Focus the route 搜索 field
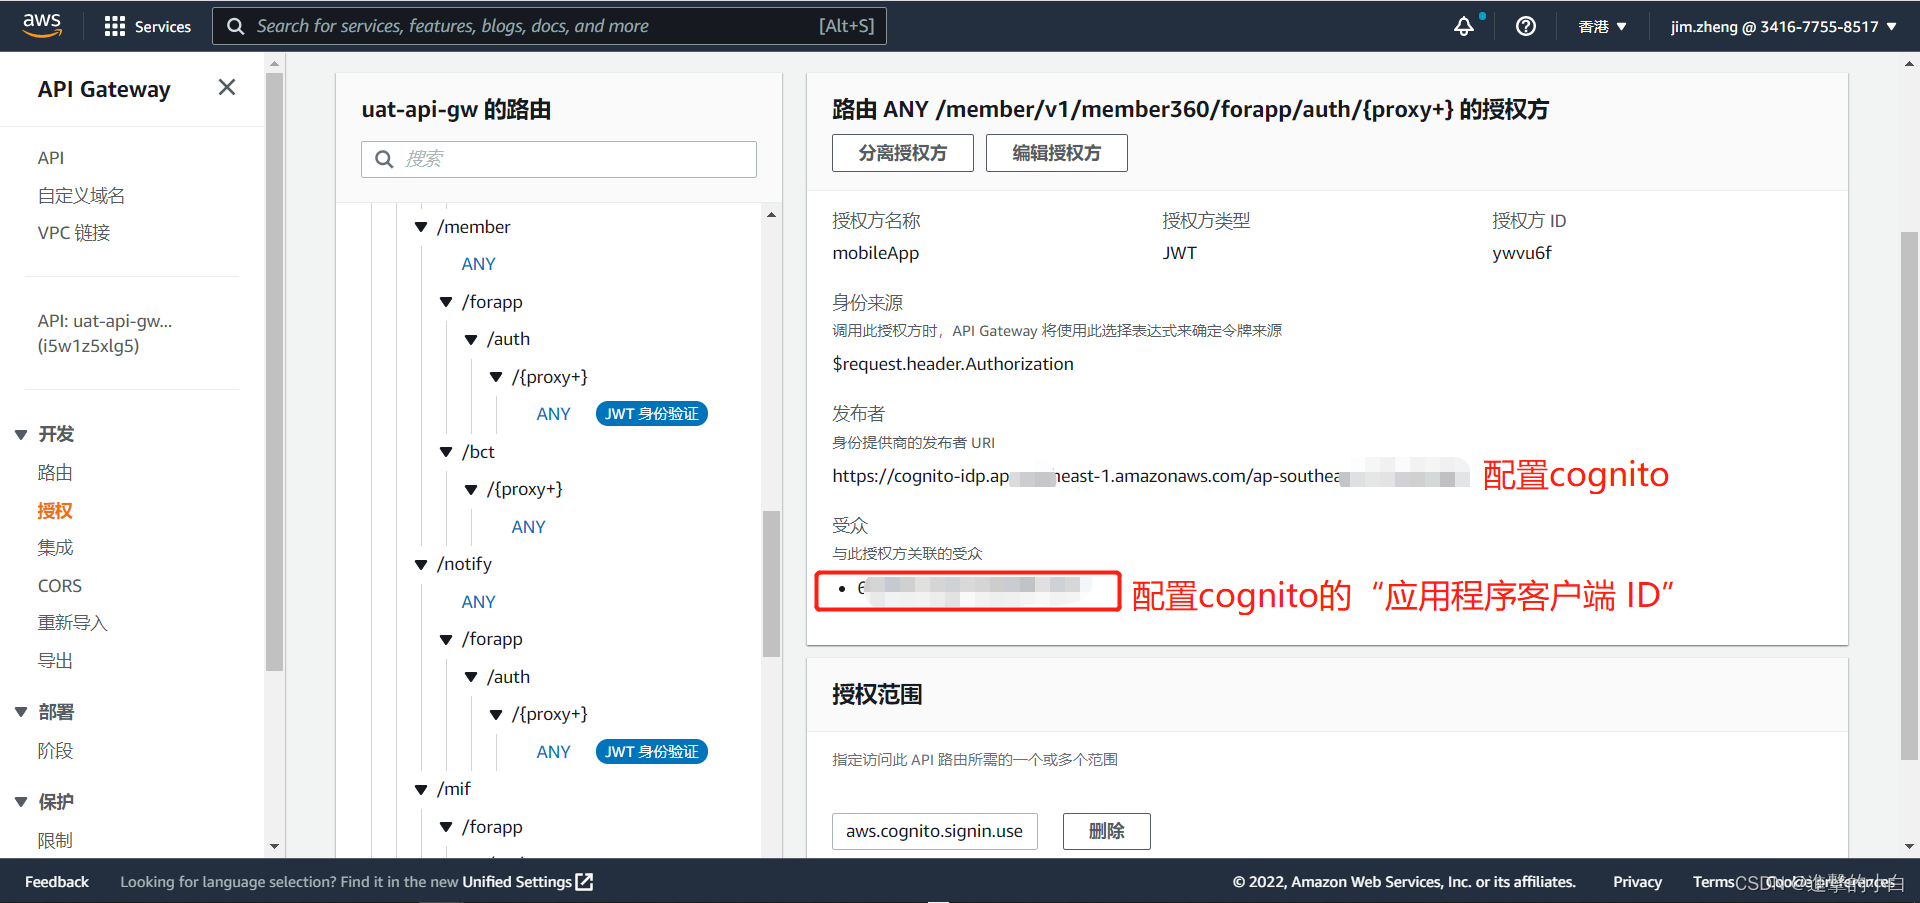Viewport: 1920px width, 903px height. [559, 159]
